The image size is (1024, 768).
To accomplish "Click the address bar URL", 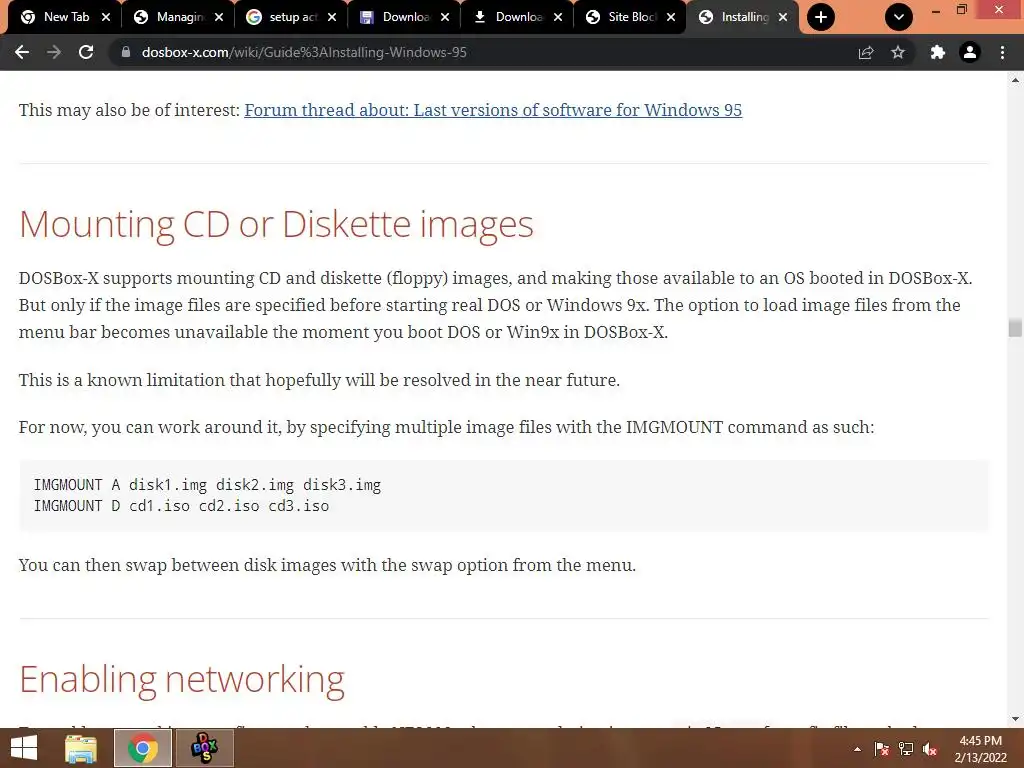I will [x=304, y=52].
